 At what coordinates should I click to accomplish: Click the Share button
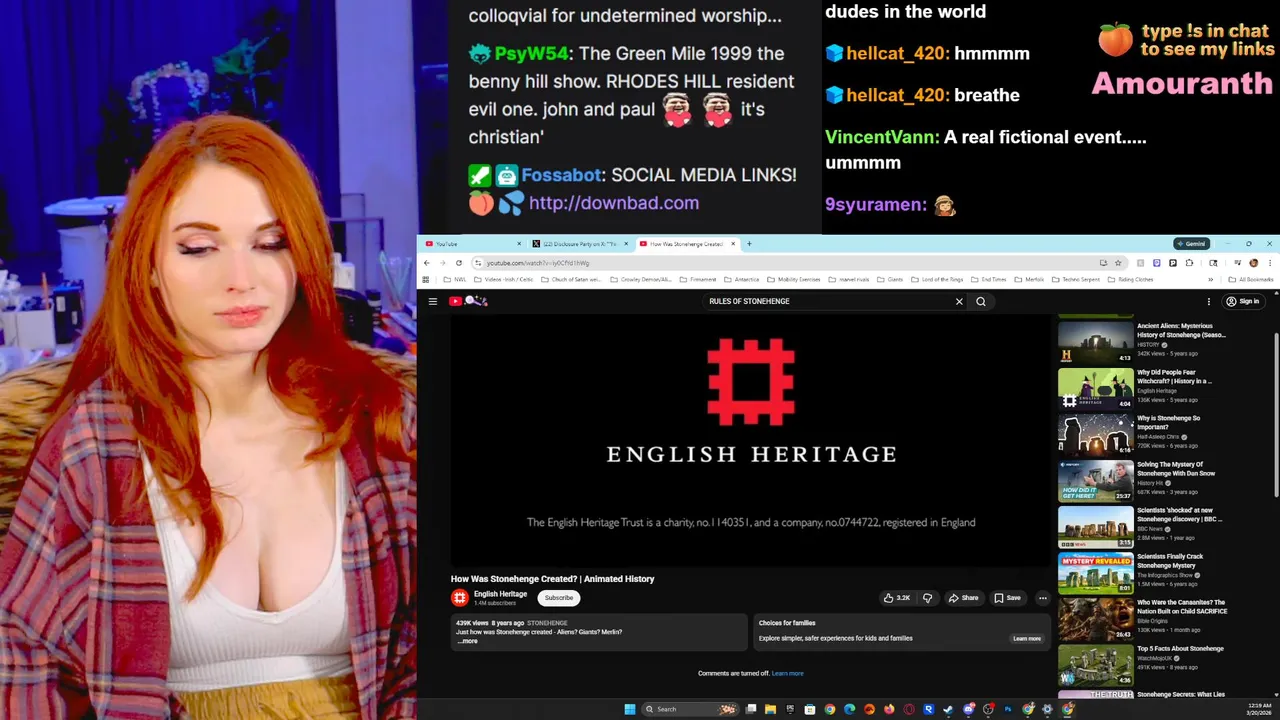pos(964,598)
